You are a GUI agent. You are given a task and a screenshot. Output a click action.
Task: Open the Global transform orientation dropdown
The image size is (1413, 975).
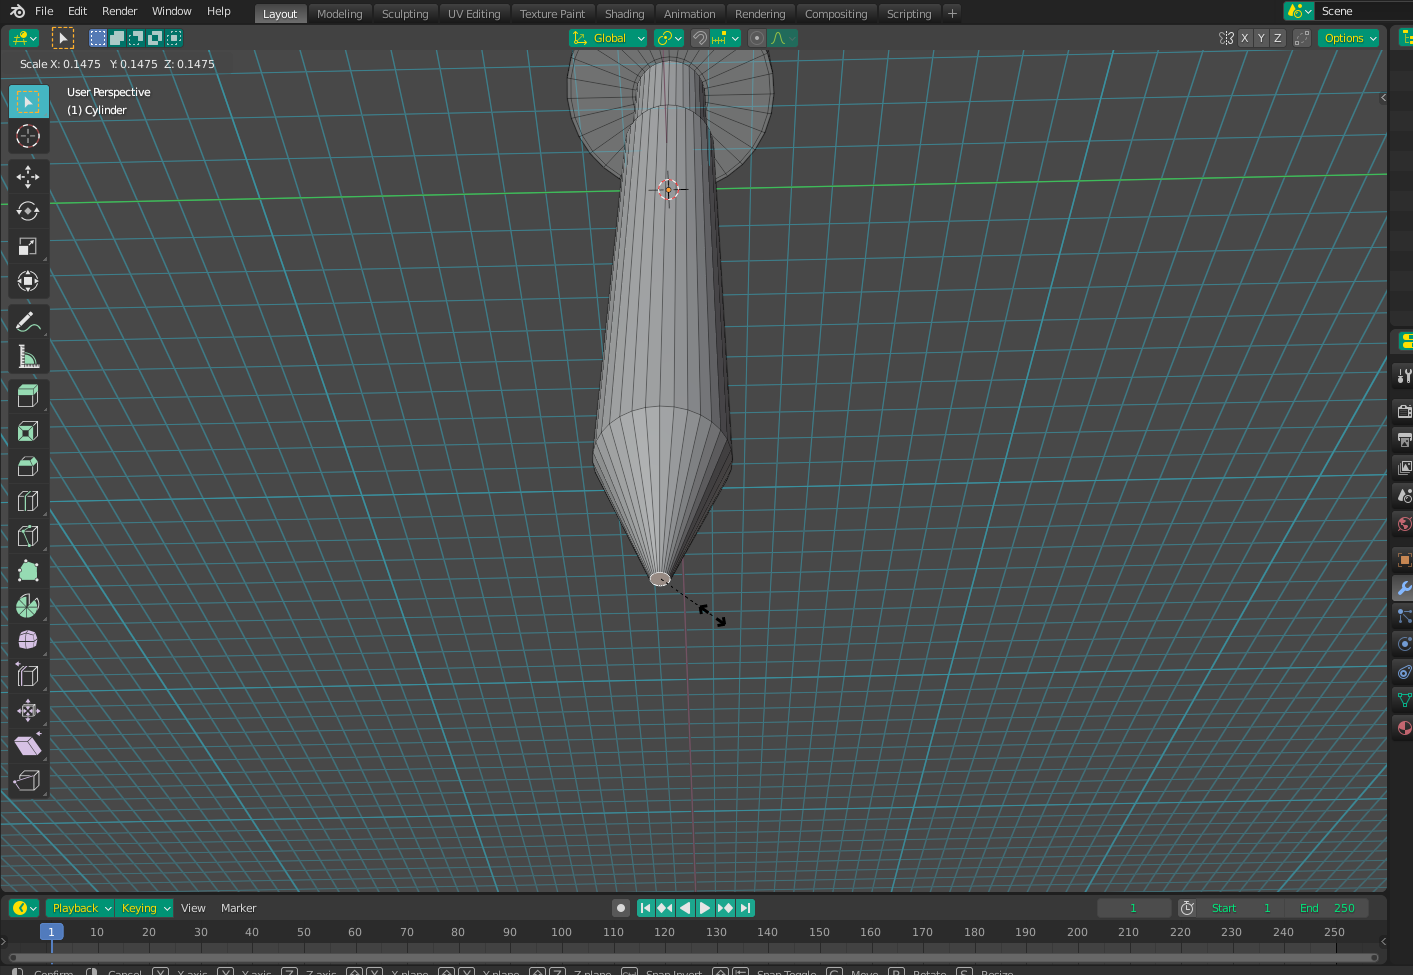608,38
